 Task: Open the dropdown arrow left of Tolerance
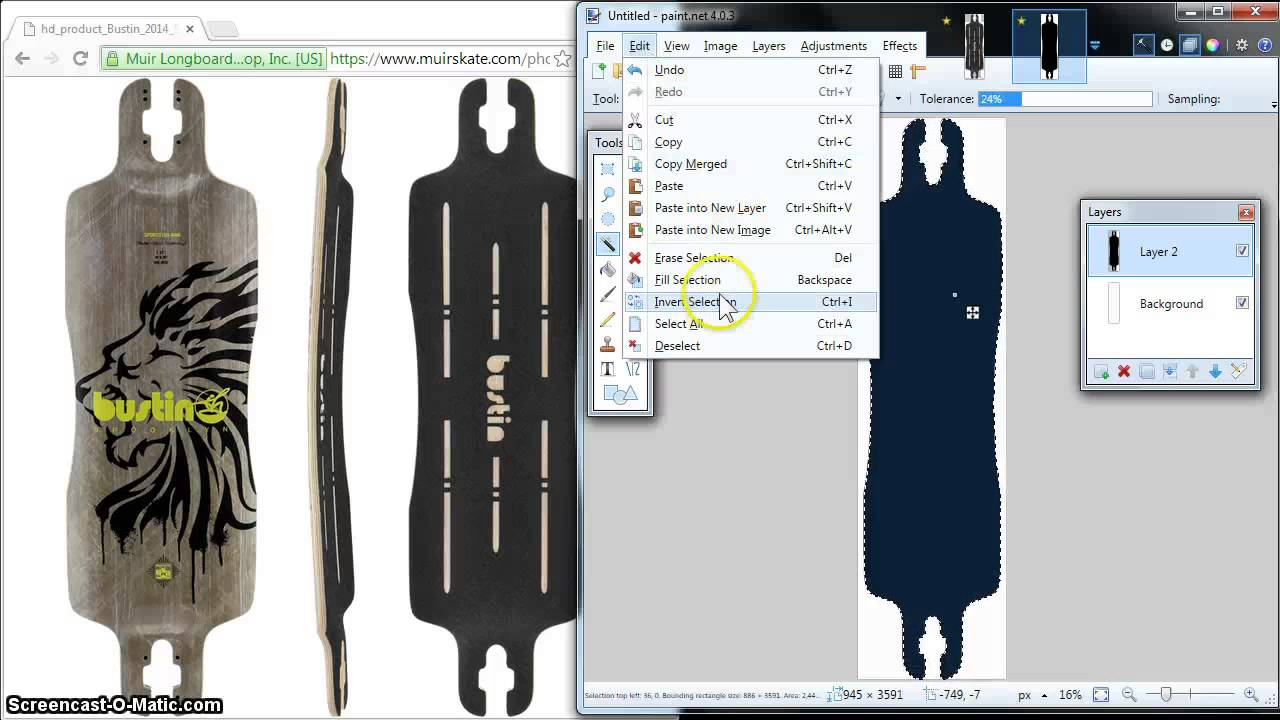898,99
